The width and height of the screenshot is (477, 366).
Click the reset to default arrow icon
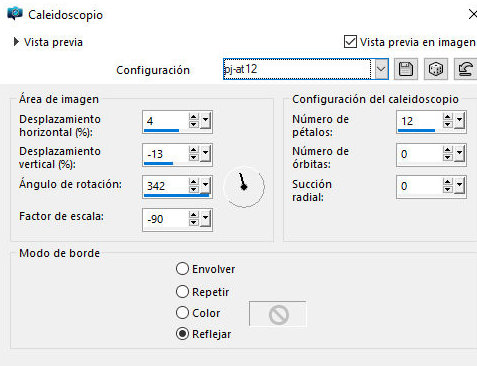pyautogui.click(x=466, y=69)
